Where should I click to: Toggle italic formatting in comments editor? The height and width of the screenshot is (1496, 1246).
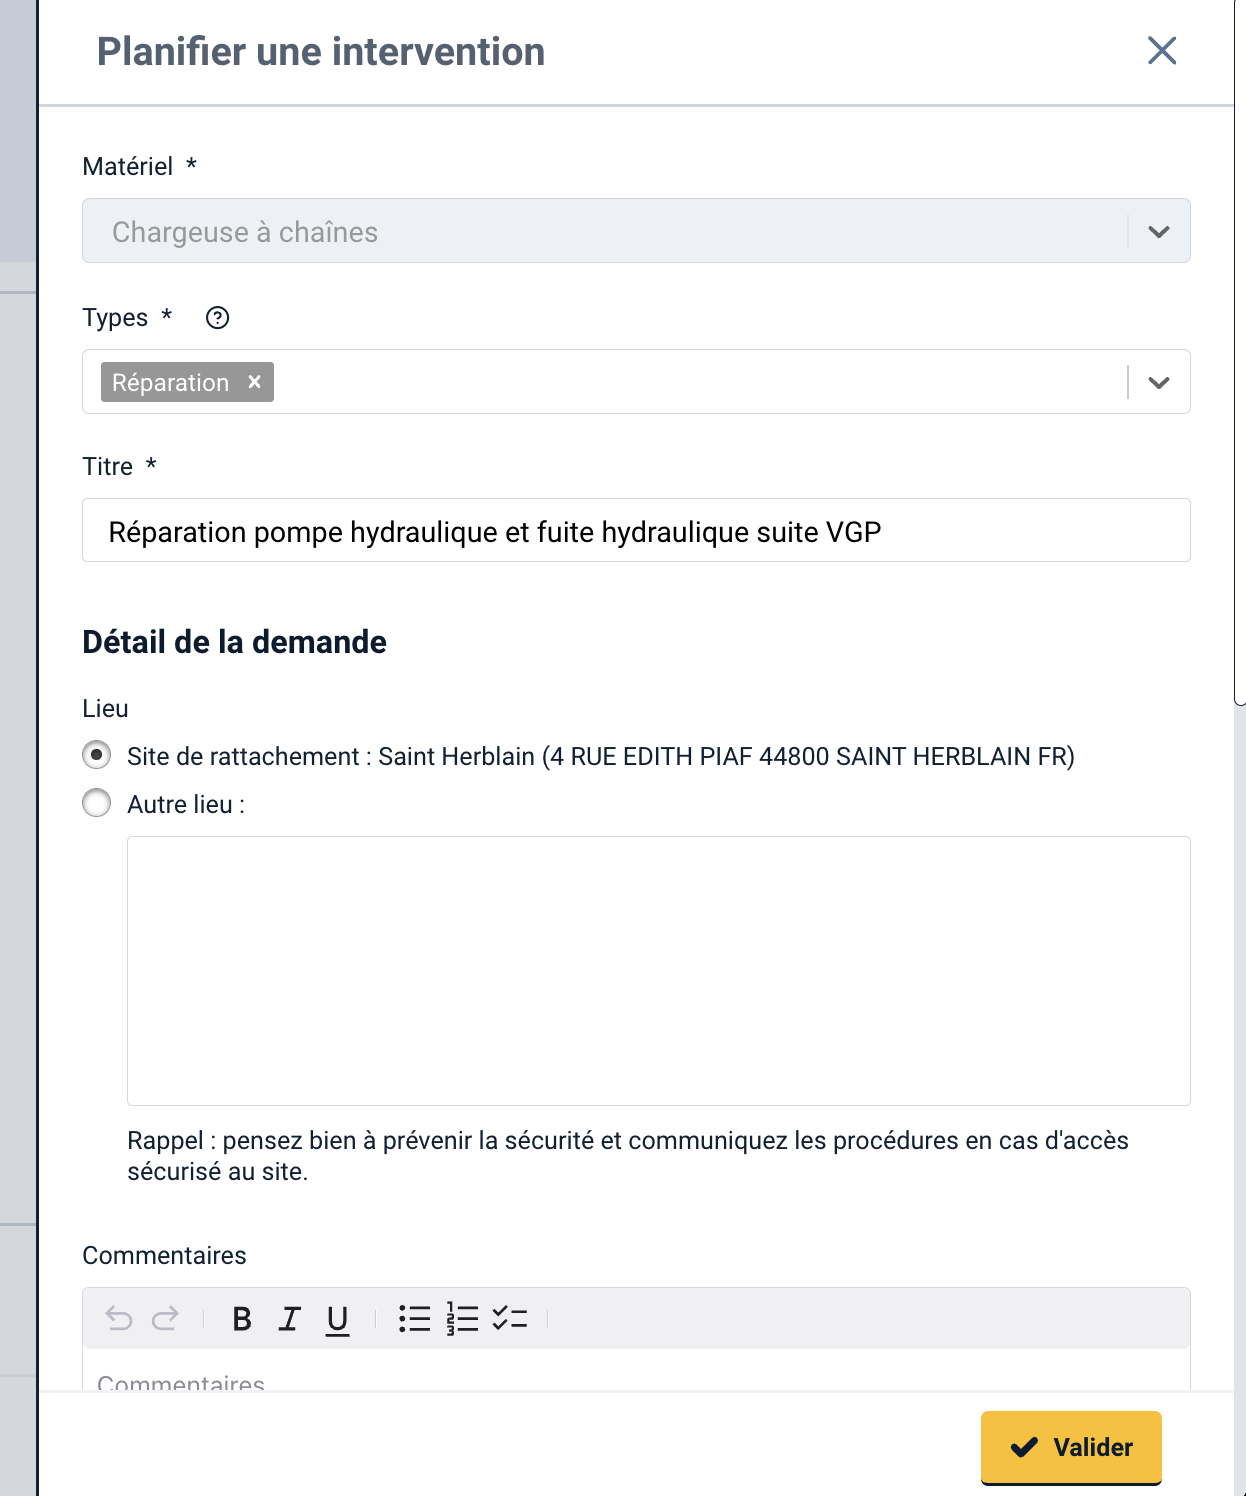[290, 1319]
